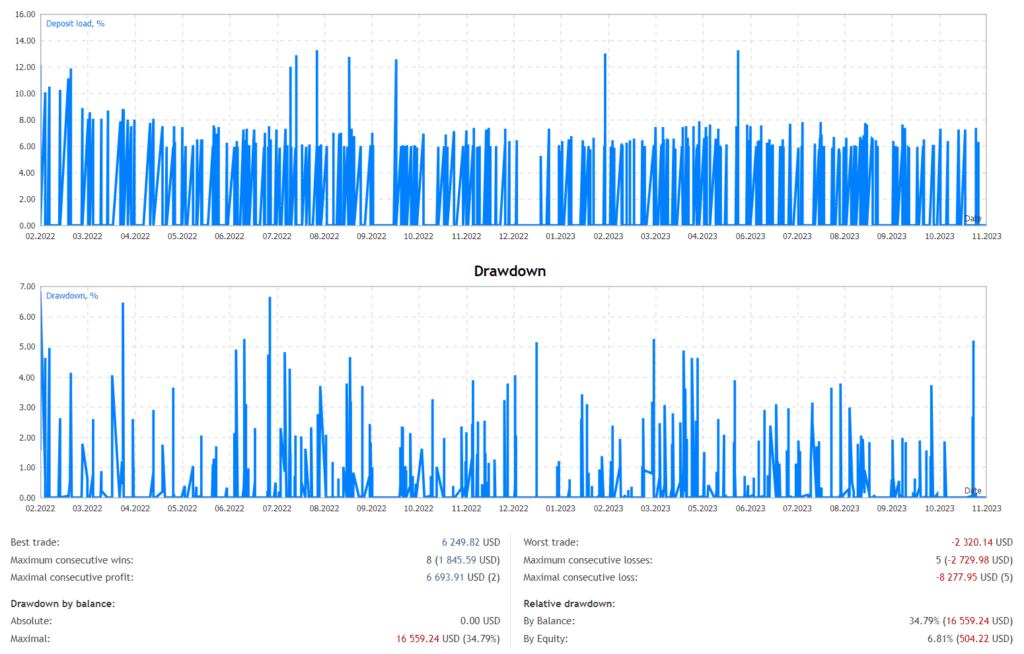This screenshot has height=654, width=1024.
Task: Select the Maximal consecutive loss value -8 277.95
Action: 966,578
